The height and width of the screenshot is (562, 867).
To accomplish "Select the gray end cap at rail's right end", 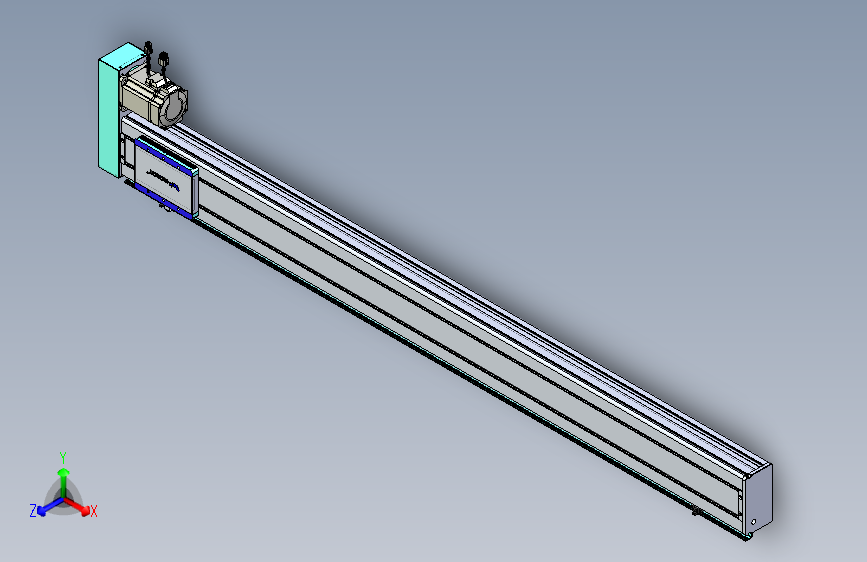I will (758, 501).
